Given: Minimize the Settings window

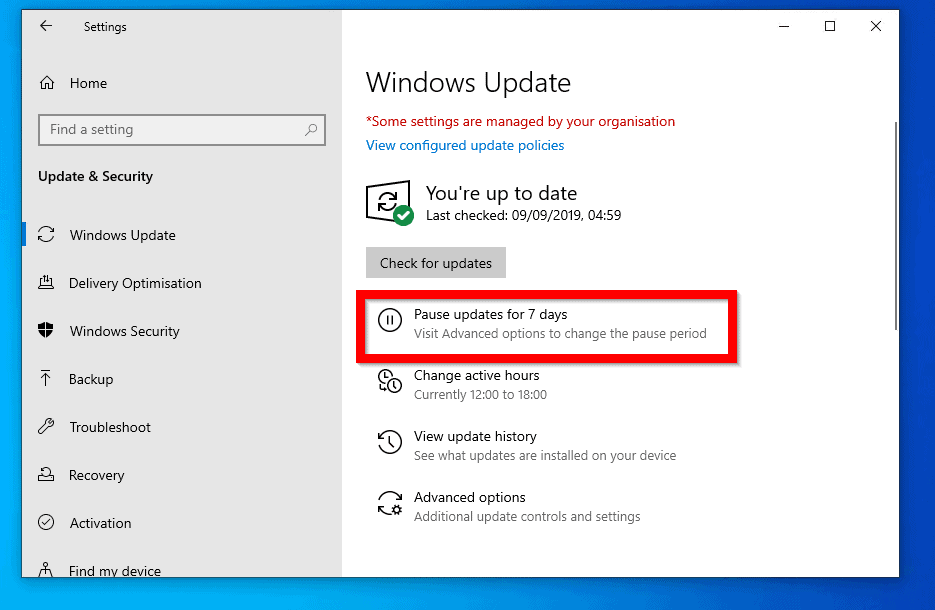Looking at the screenshot, I should (x=784, y=26).
